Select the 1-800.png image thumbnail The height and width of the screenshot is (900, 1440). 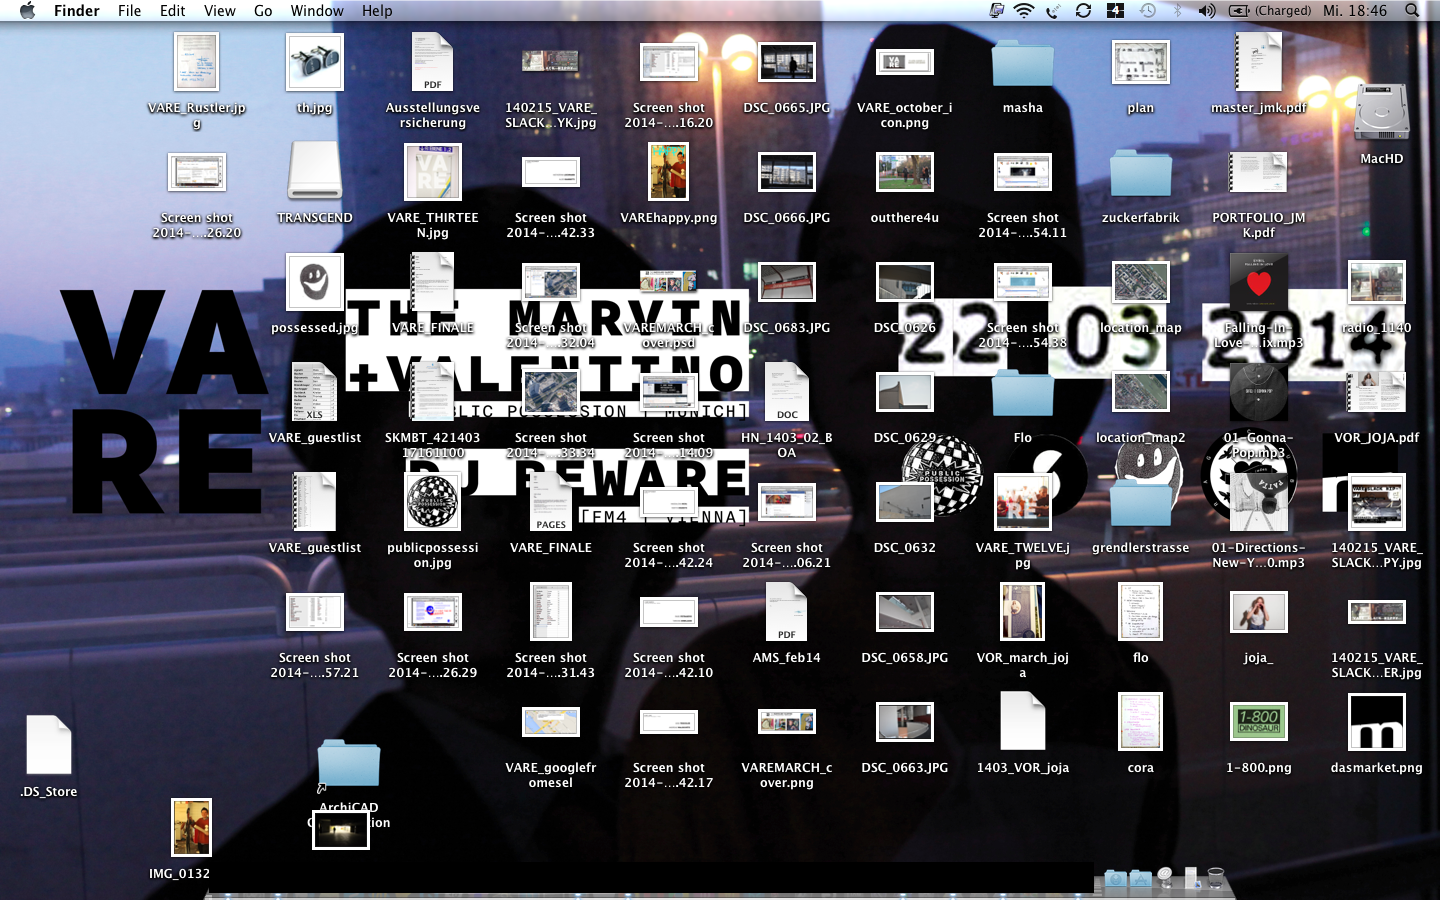pyautogui.click(x=1258, y=722)
